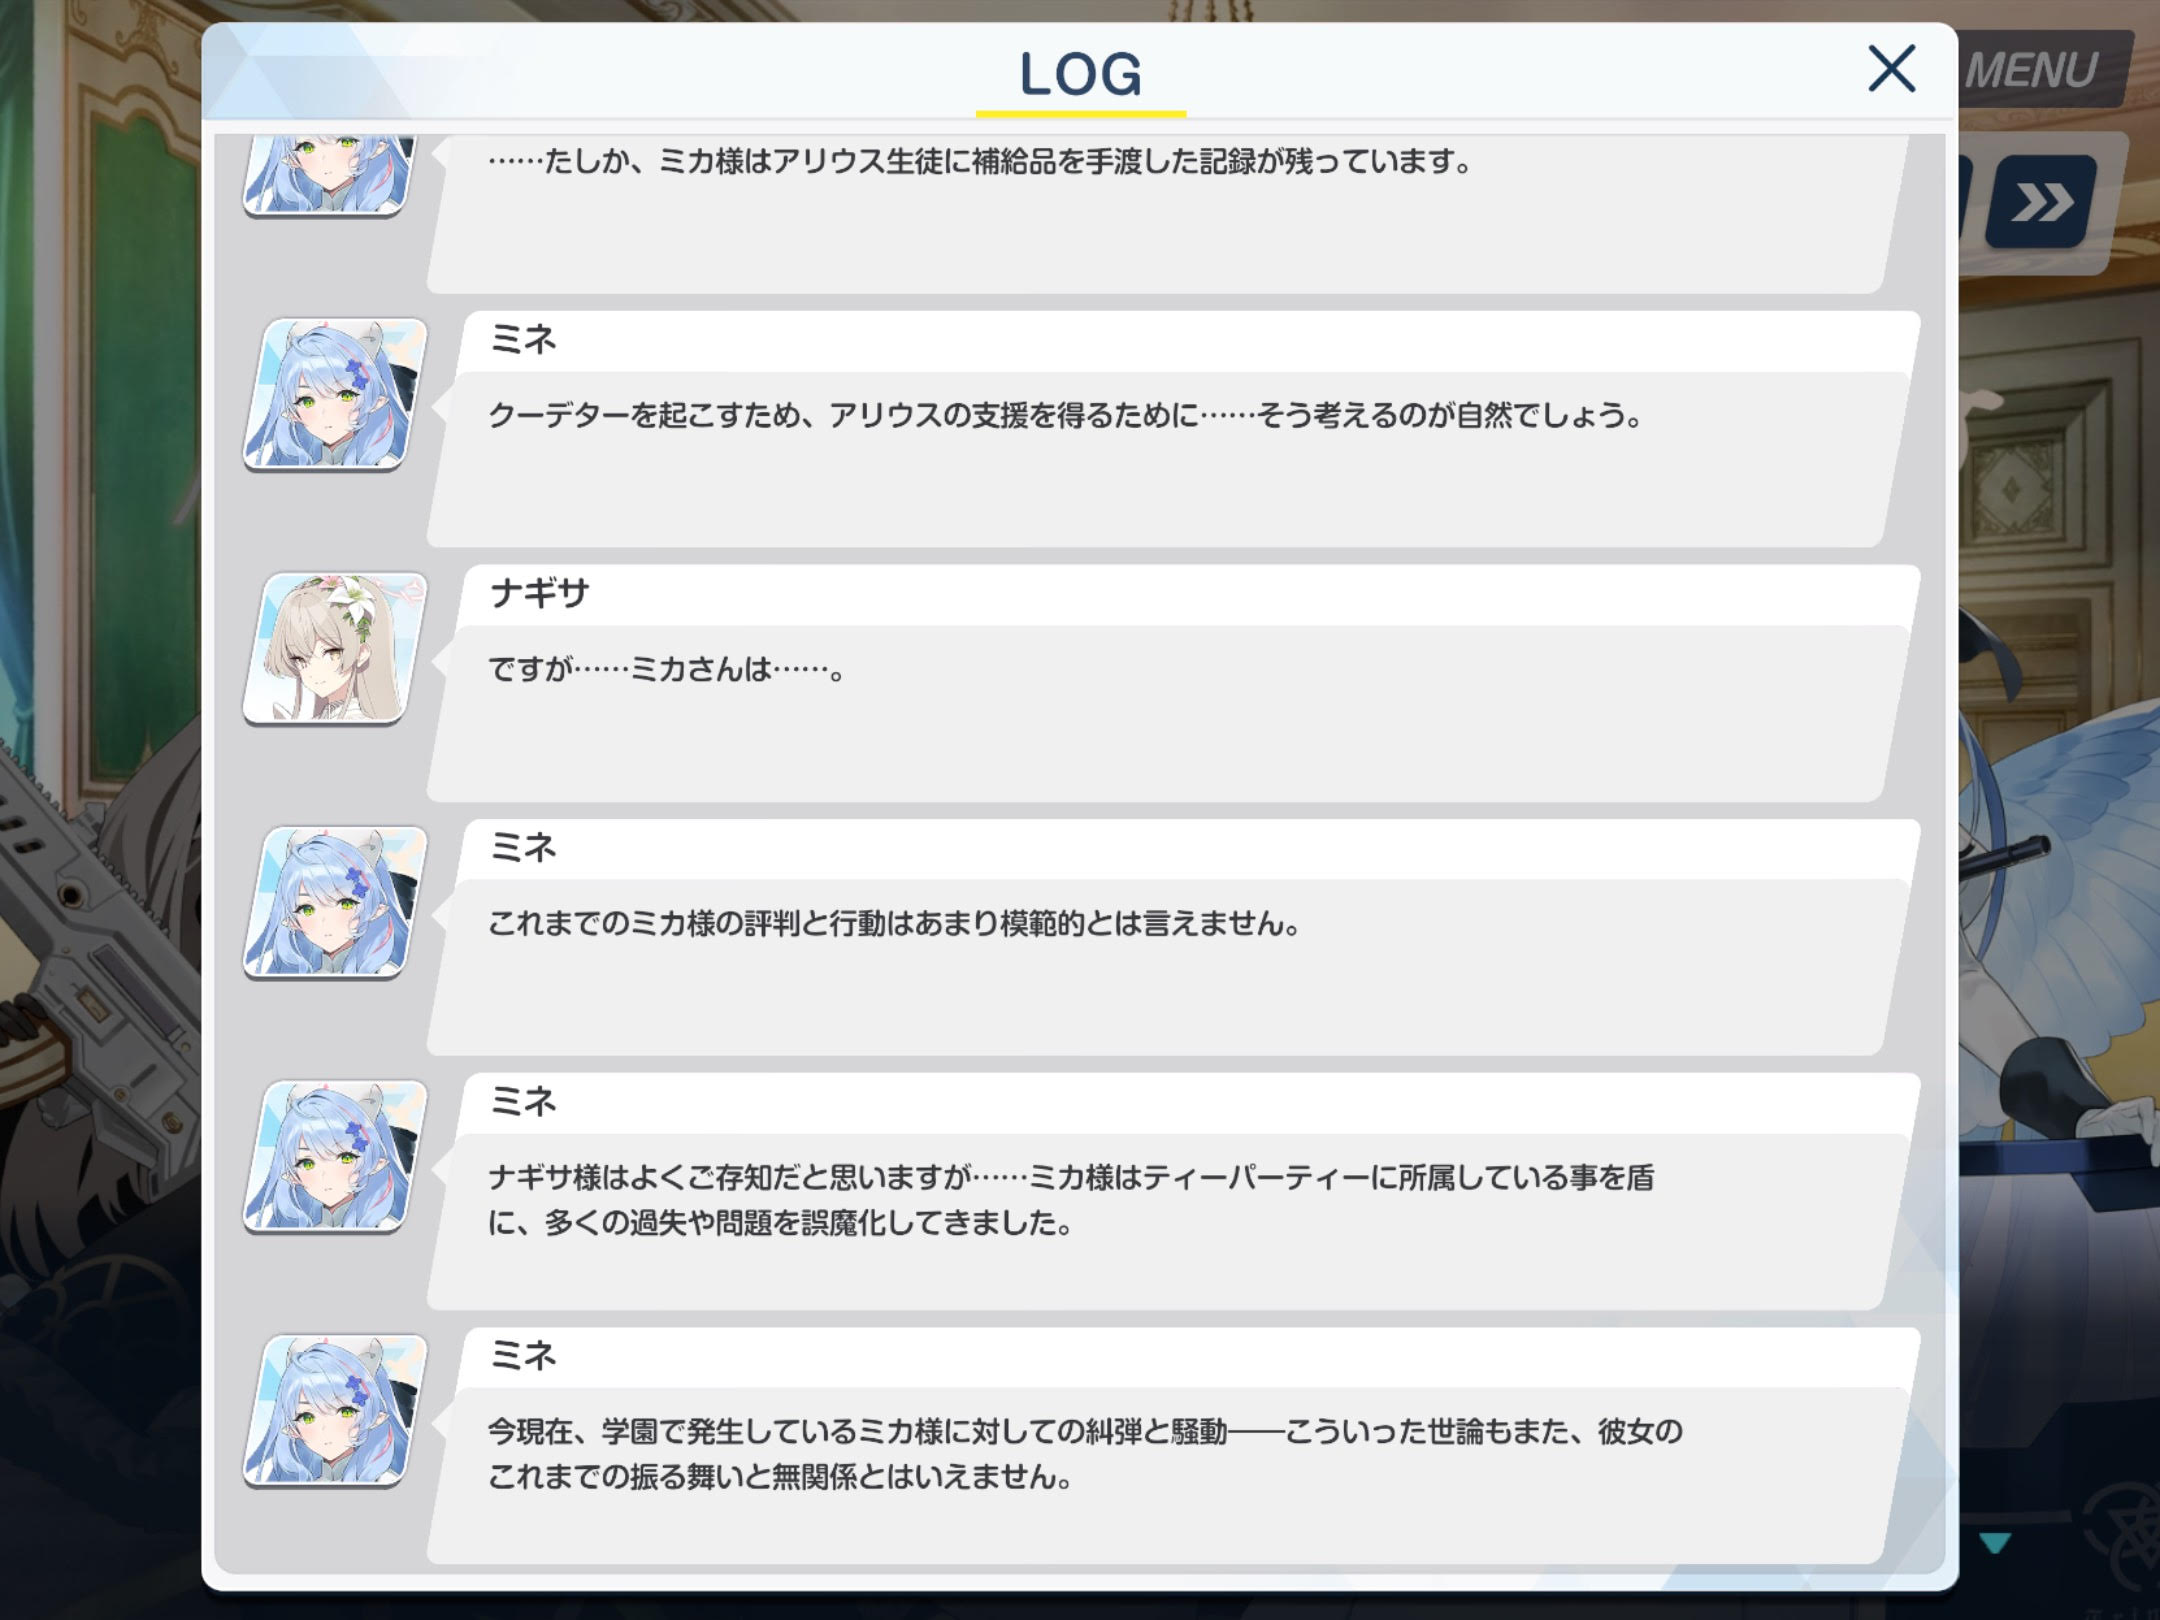
Task: Select the ナギサ様はよくご存知 dialogue entry
Action: [1172, 1192]
